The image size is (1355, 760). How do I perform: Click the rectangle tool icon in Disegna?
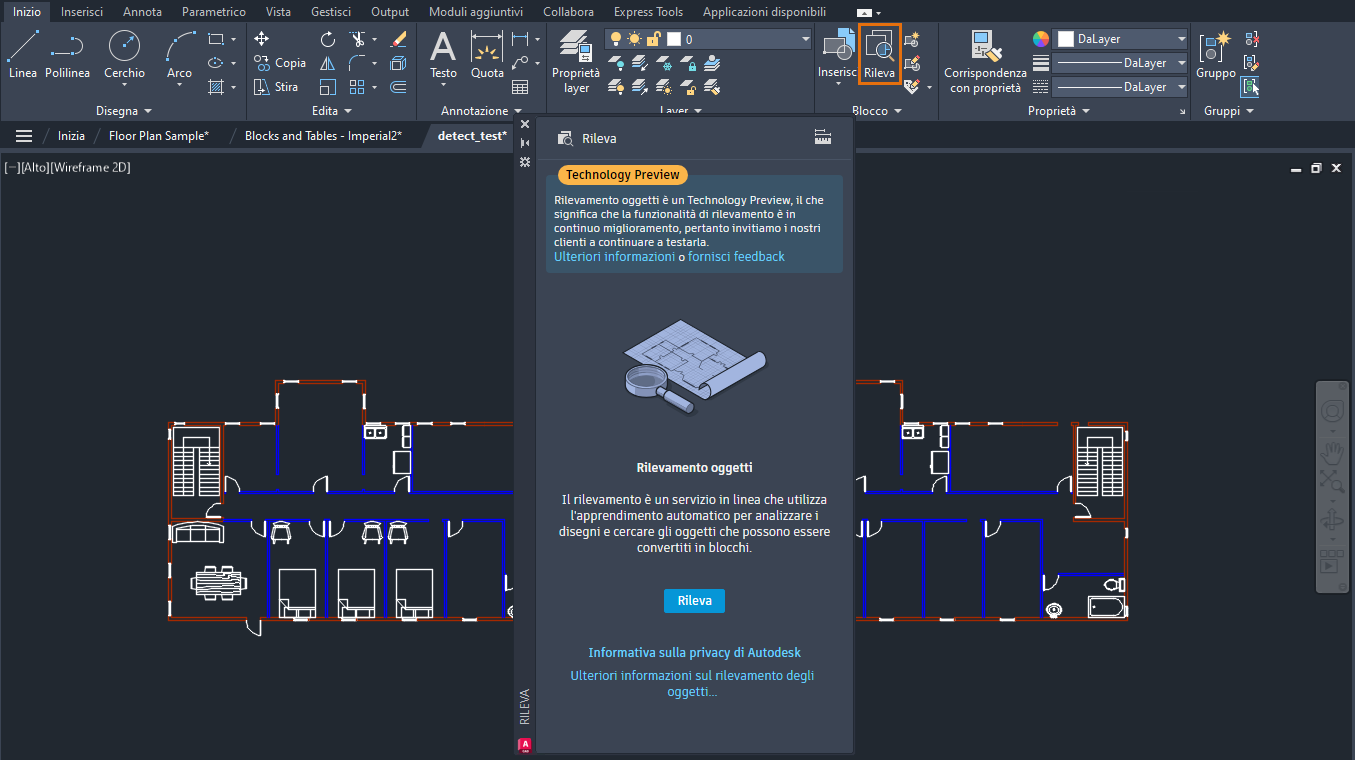click(x=216, y=39)
